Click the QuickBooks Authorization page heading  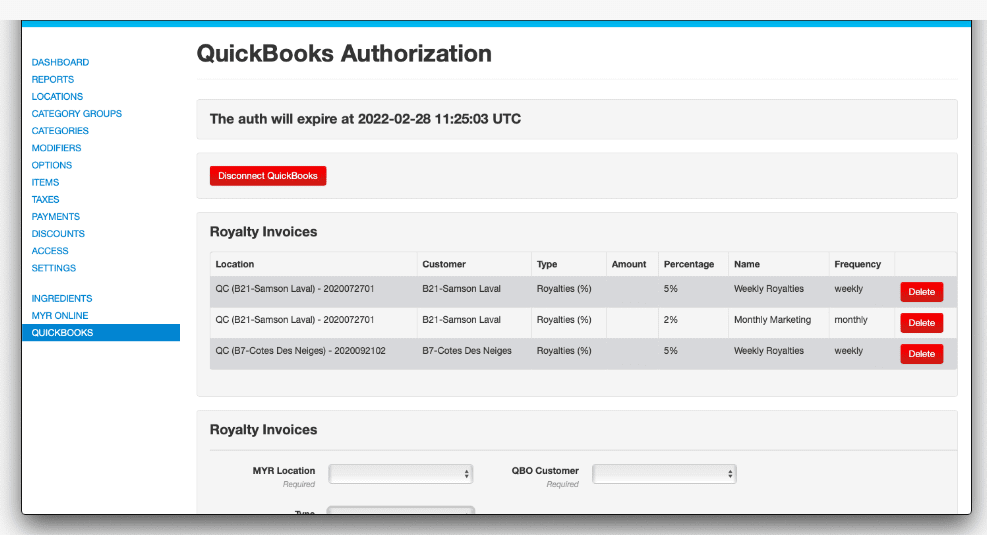[x=344, y=54]
